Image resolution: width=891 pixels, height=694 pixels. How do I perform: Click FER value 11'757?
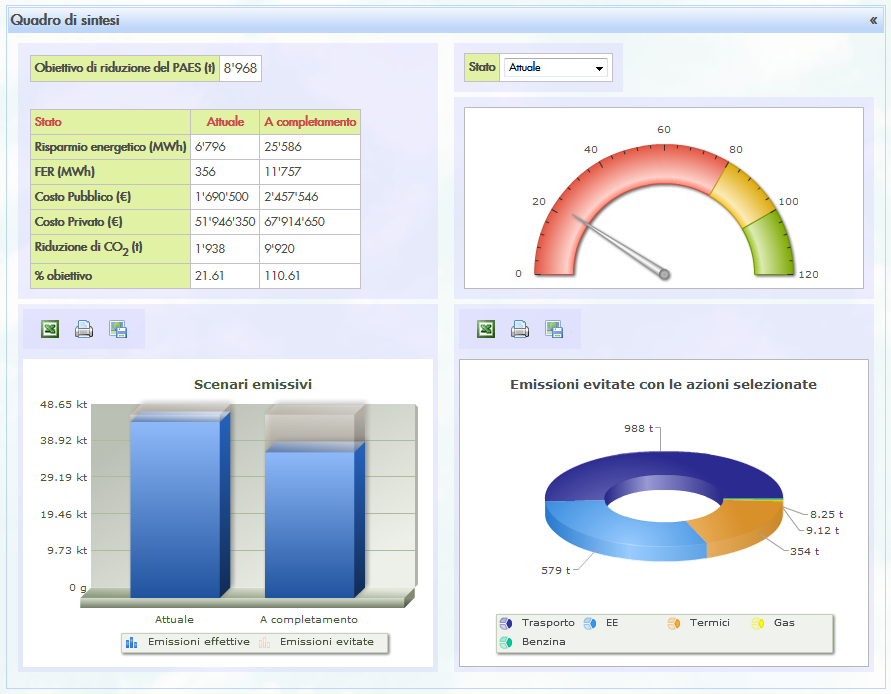coord(310,172)
